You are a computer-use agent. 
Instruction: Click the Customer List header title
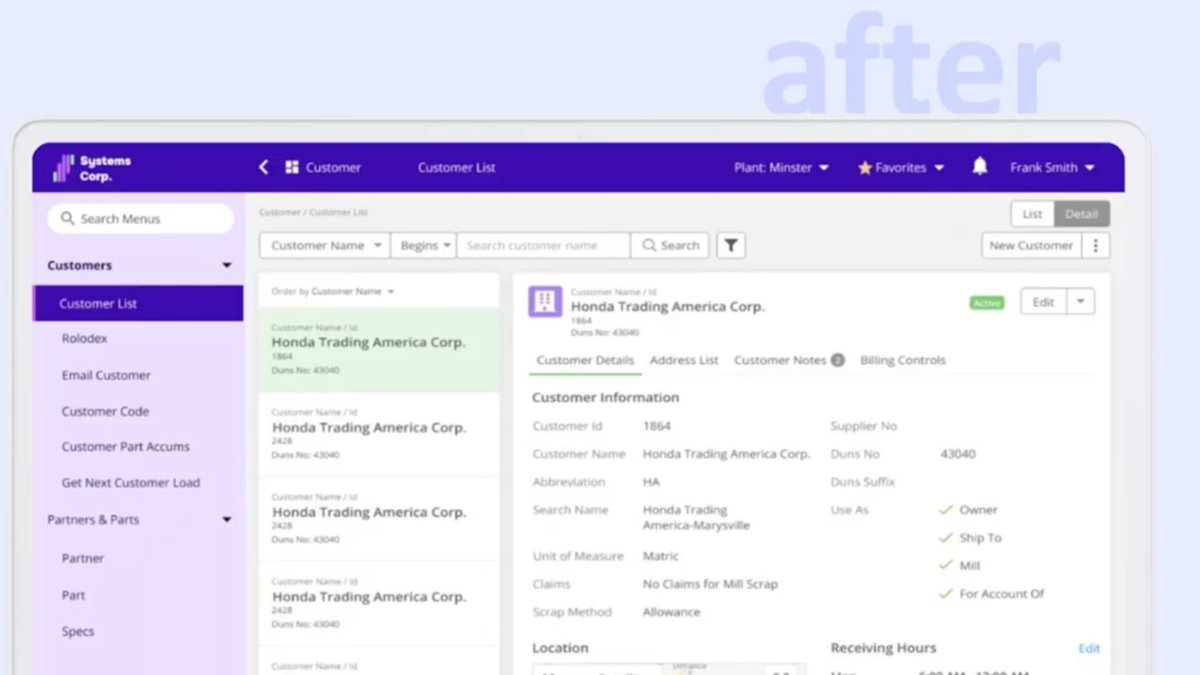point(456,167)
